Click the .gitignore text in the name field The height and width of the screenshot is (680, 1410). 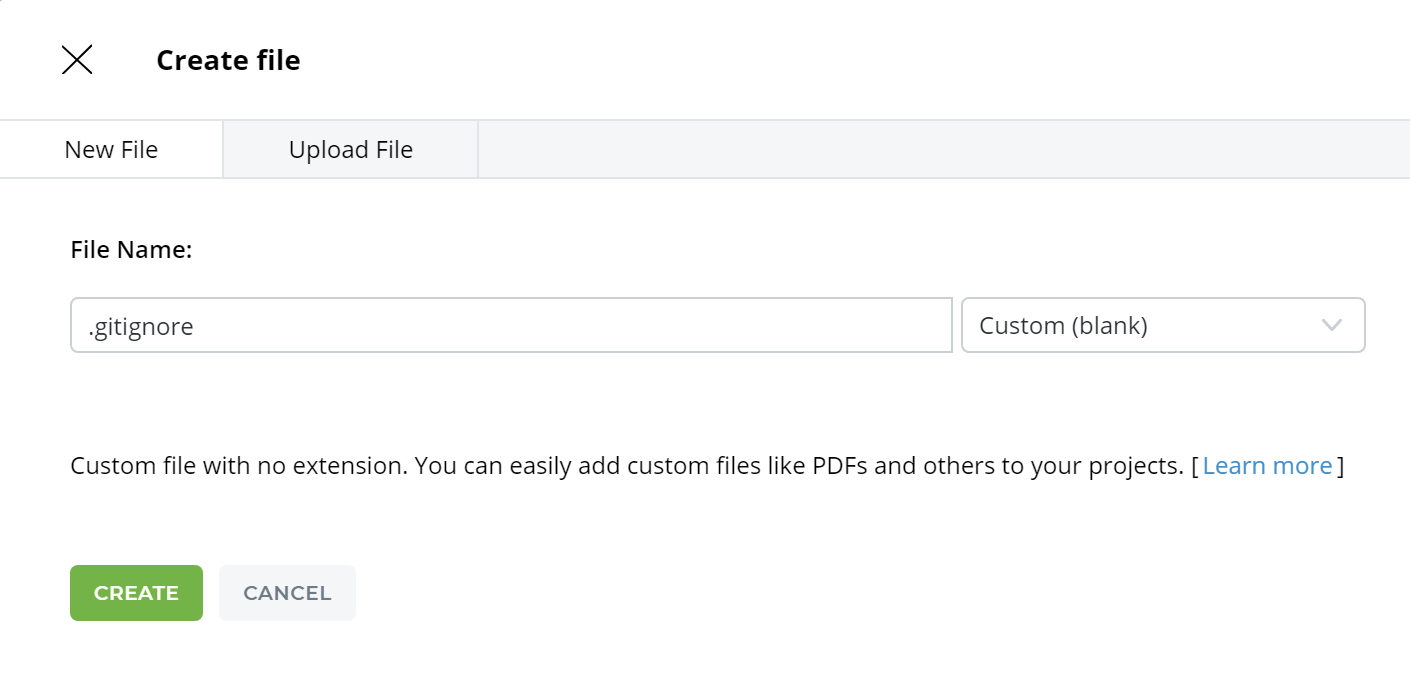(140, 327)
